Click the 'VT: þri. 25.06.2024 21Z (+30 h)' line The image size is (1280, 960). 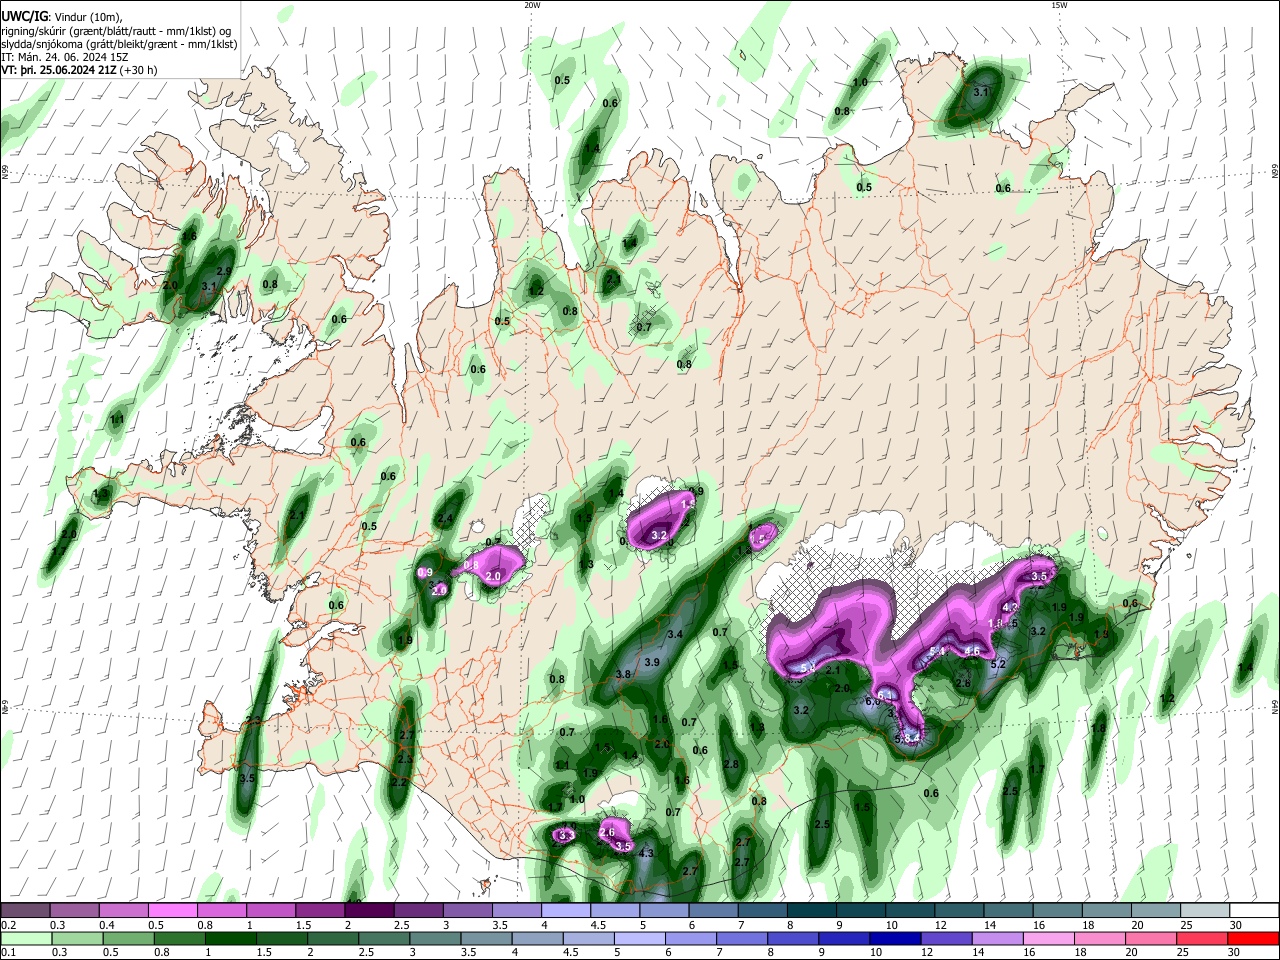[79, 71]
